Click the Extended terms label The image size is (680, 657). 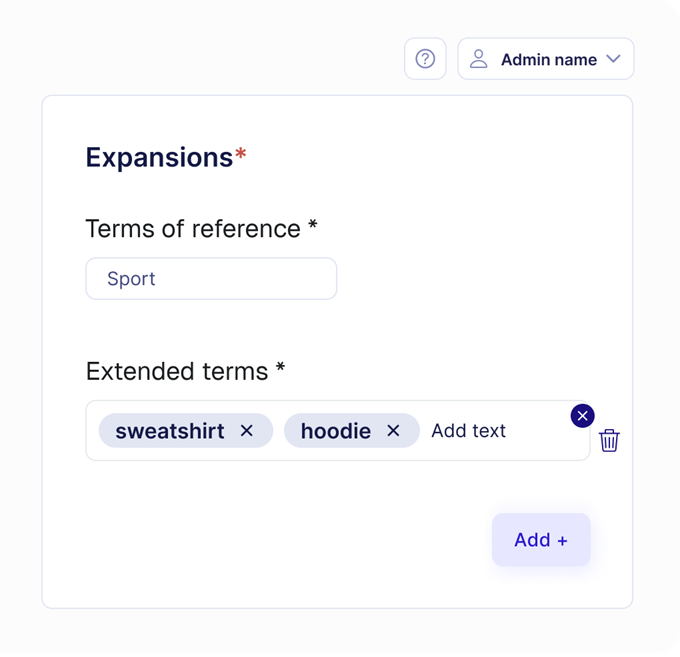[177, 371]
